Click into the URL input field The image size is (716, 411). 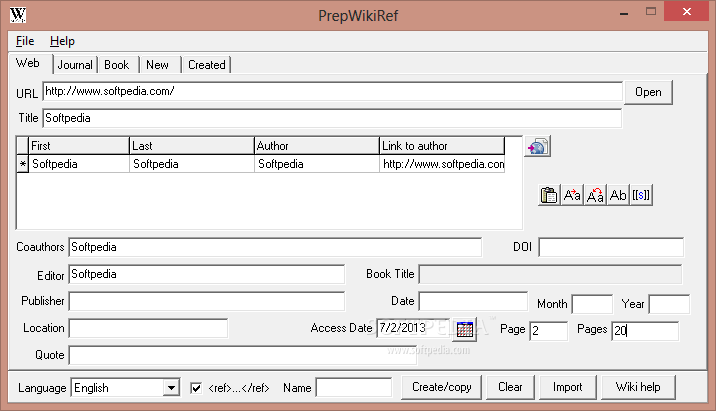click(333, 91)
